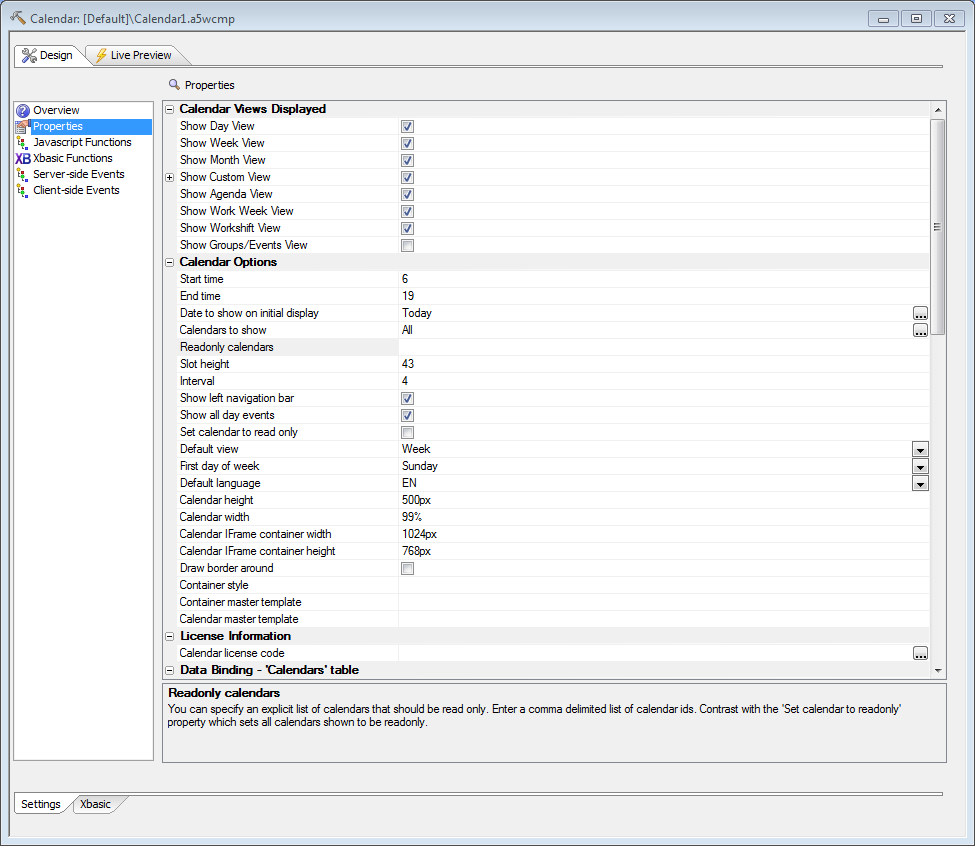975x846 pixels.
Task: Click Container master template value field
Action: click(x=663, y=602)
